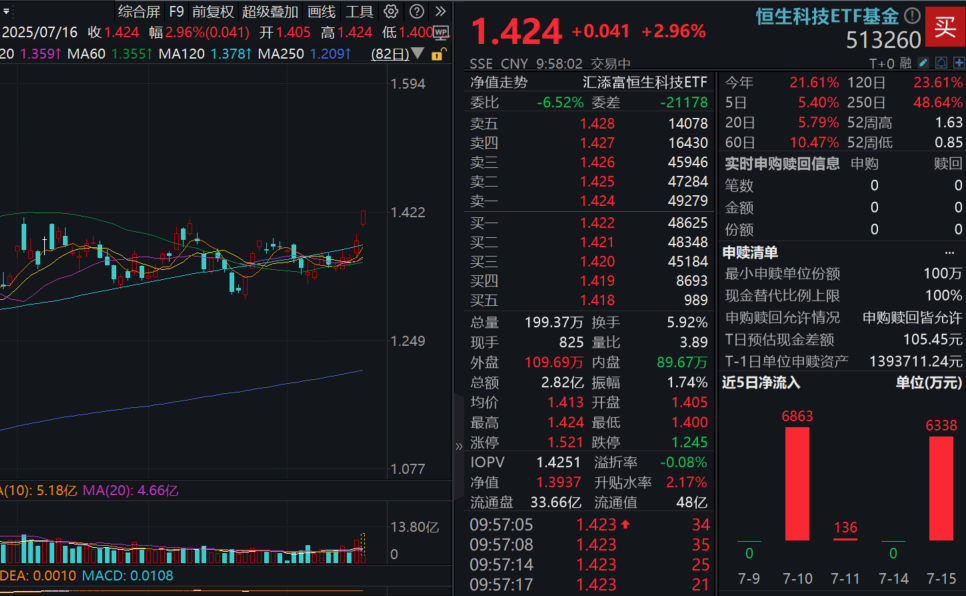Click the pencil edit icon beside T+0 融

[923, 62]
